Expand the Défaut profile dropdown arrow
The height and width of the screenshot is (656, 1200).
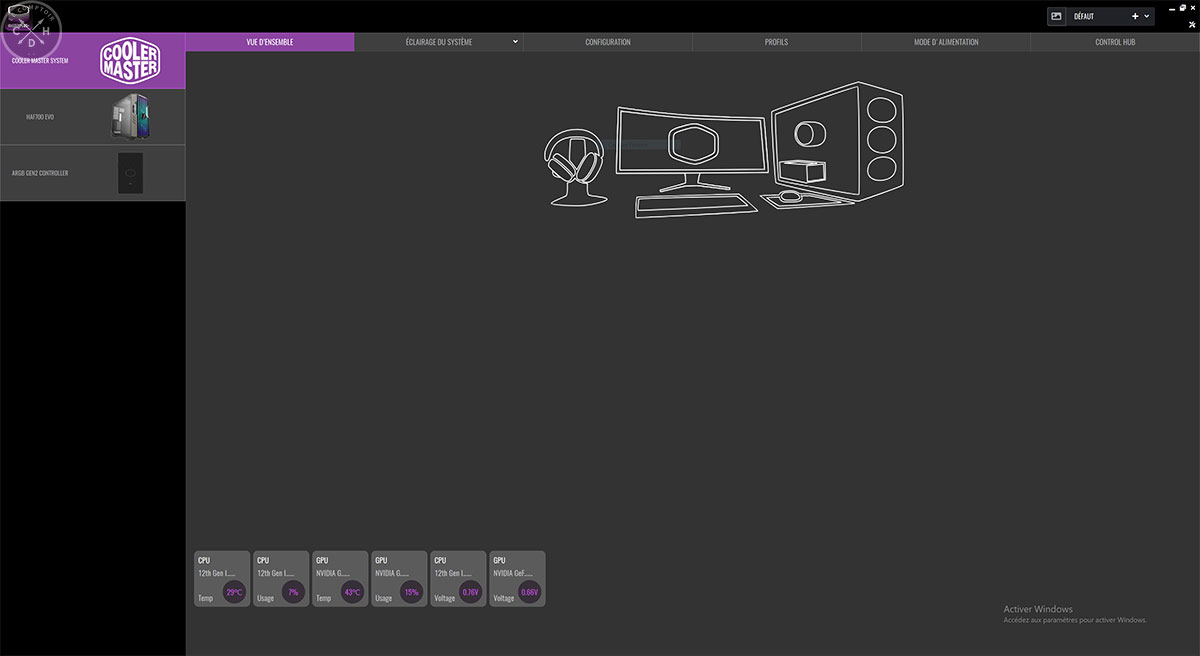pos(1147,16)
